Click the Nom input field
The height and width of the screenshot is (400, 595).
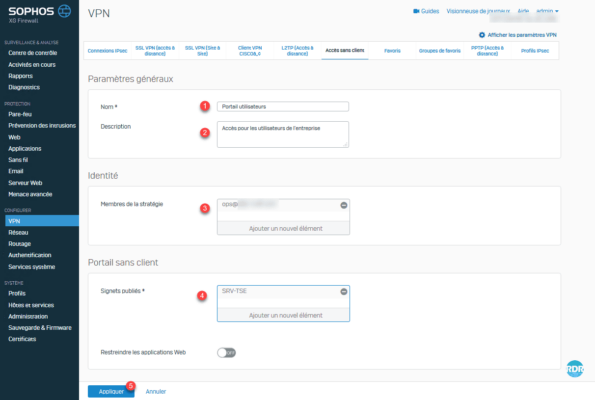pos(283,107)
